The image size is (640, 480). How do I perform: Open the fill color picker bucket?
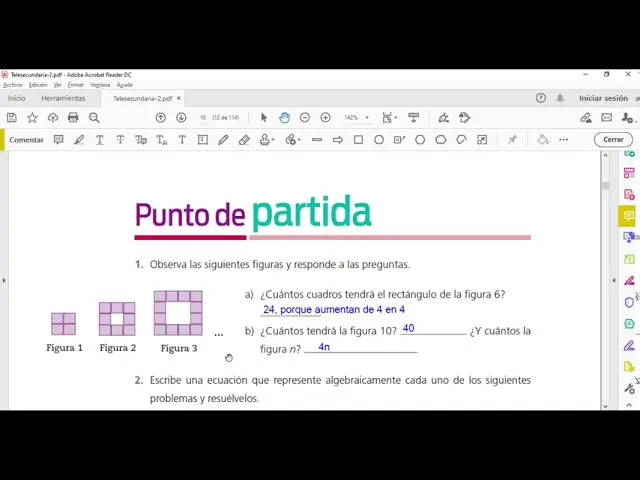(543, 140)
